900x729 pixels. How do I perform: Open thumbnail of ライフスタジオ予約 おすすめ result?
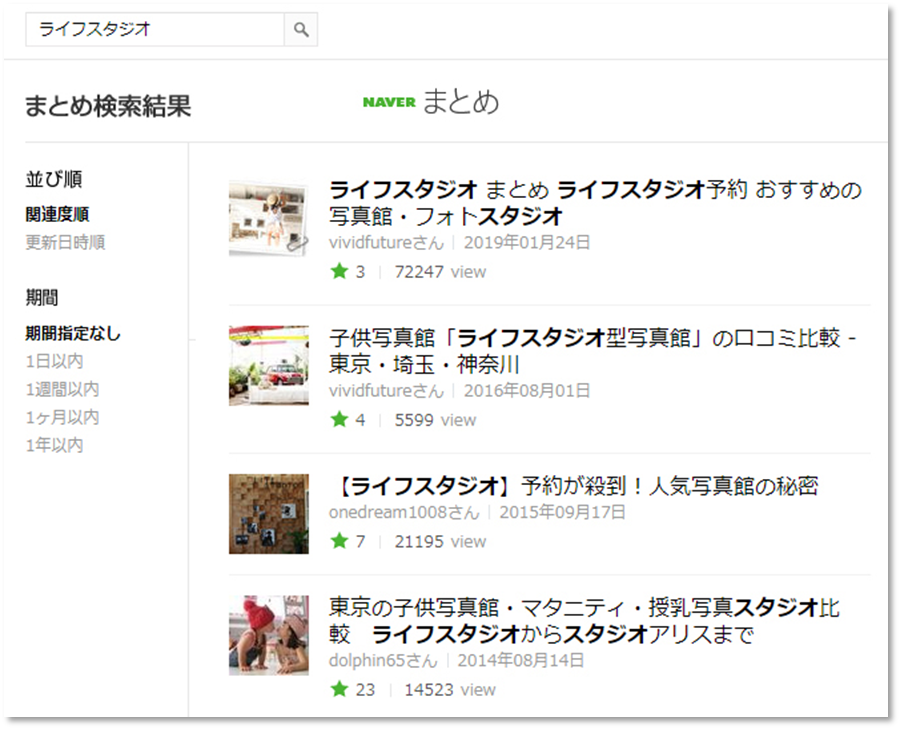click(x=269, y=219)
